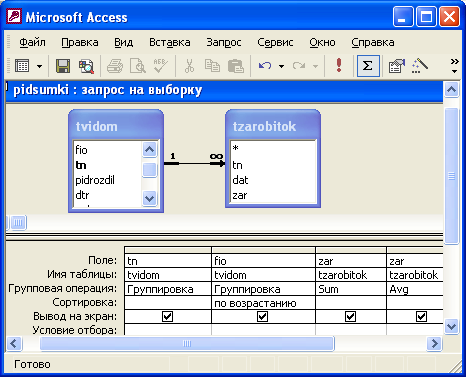Click the fio Поле cell in grid

pos(263,261)
